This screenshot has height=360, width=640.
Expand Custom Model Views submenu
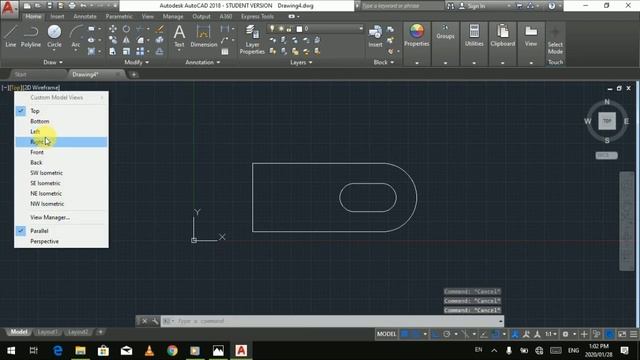click(x=61, y=98)
